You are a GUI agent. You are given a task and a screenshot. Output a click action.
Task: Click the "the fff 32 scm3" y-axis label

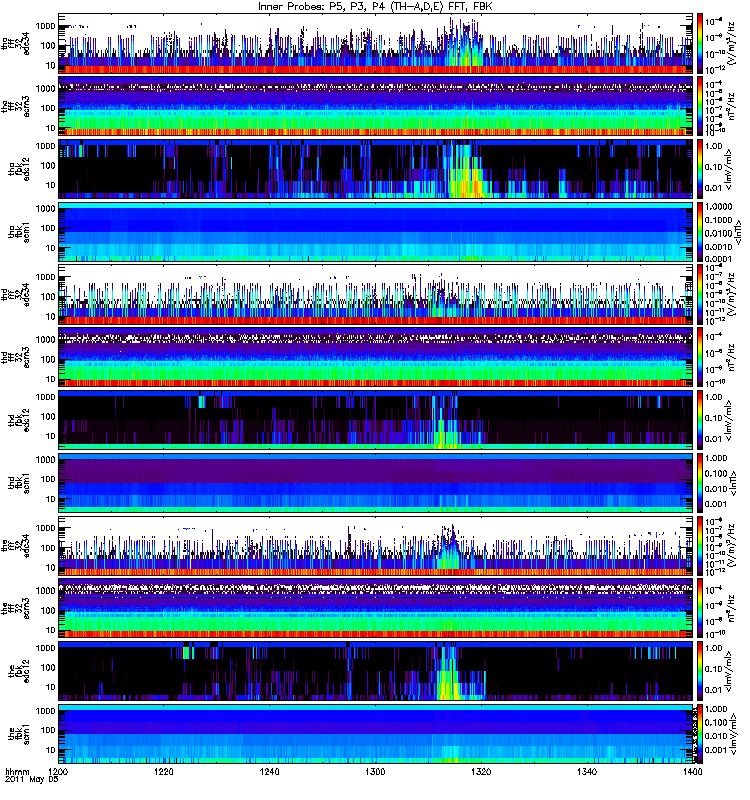point(16,608)
